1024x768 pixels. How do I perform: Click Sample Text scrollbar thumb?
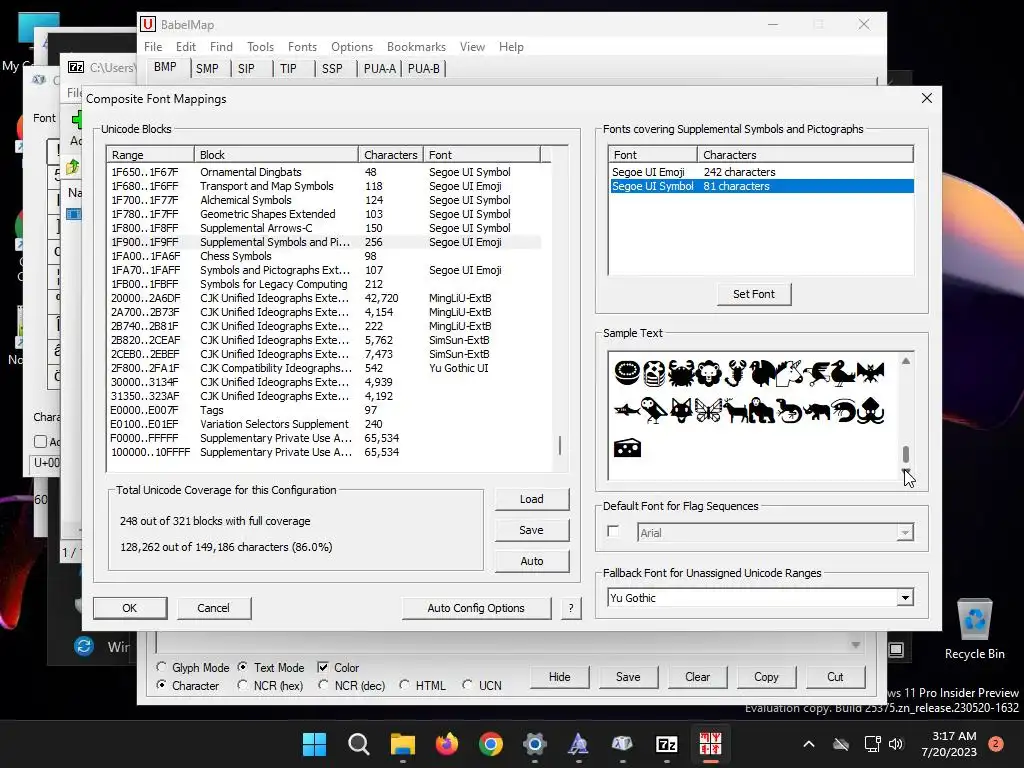click(906, 454)
